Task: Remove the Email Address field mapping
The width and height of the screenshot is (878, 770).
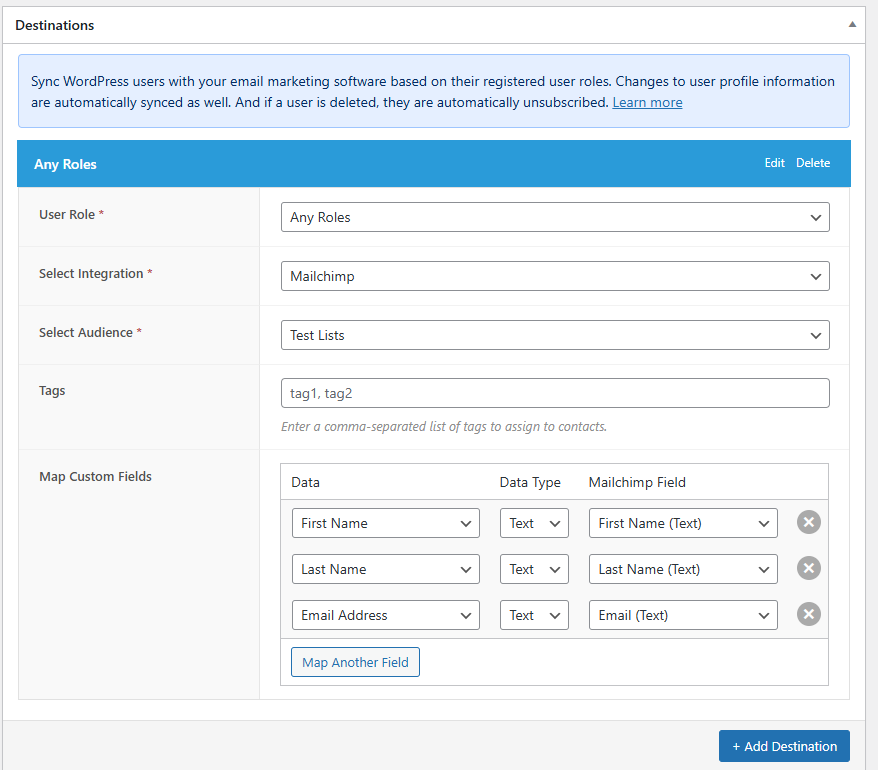Action: coord(808,614)
